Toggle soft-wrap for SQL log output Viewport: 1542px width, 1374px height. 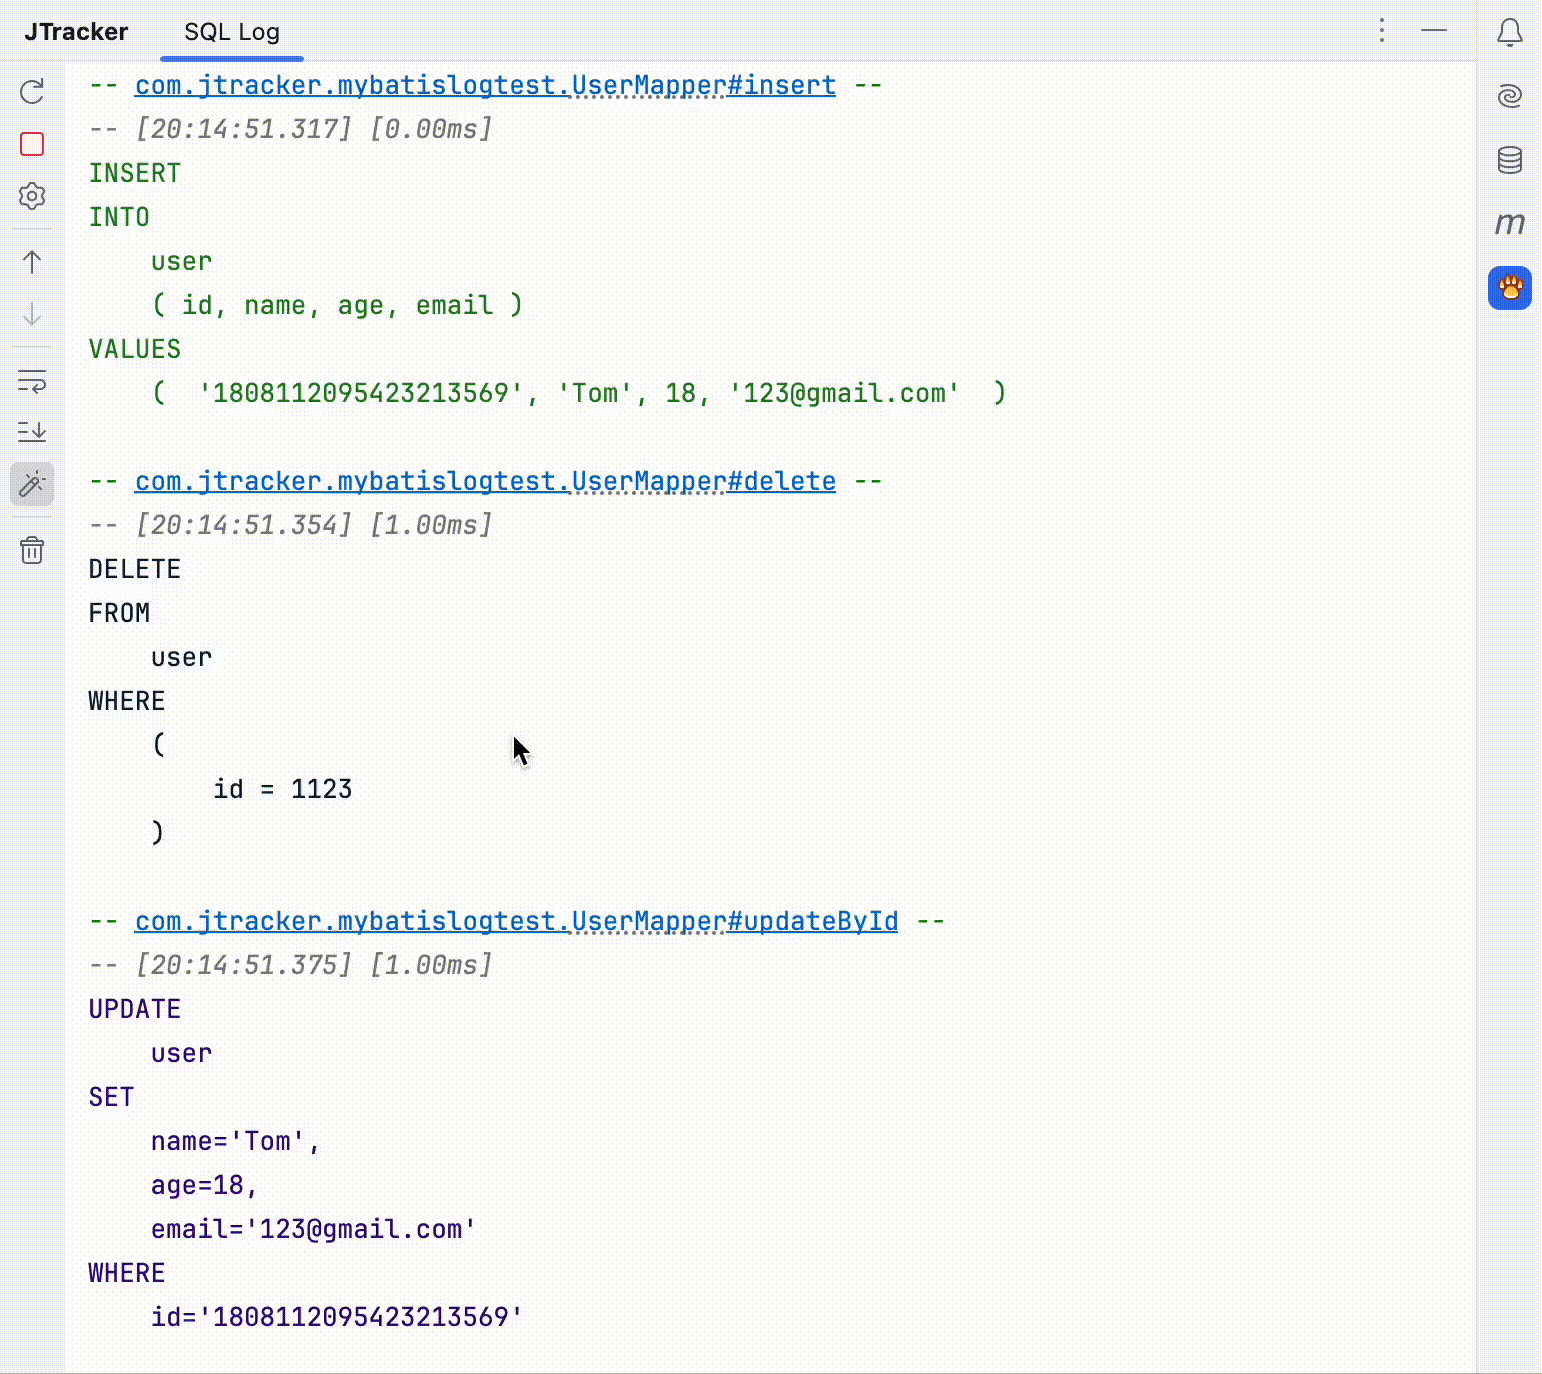pos(32,381)
